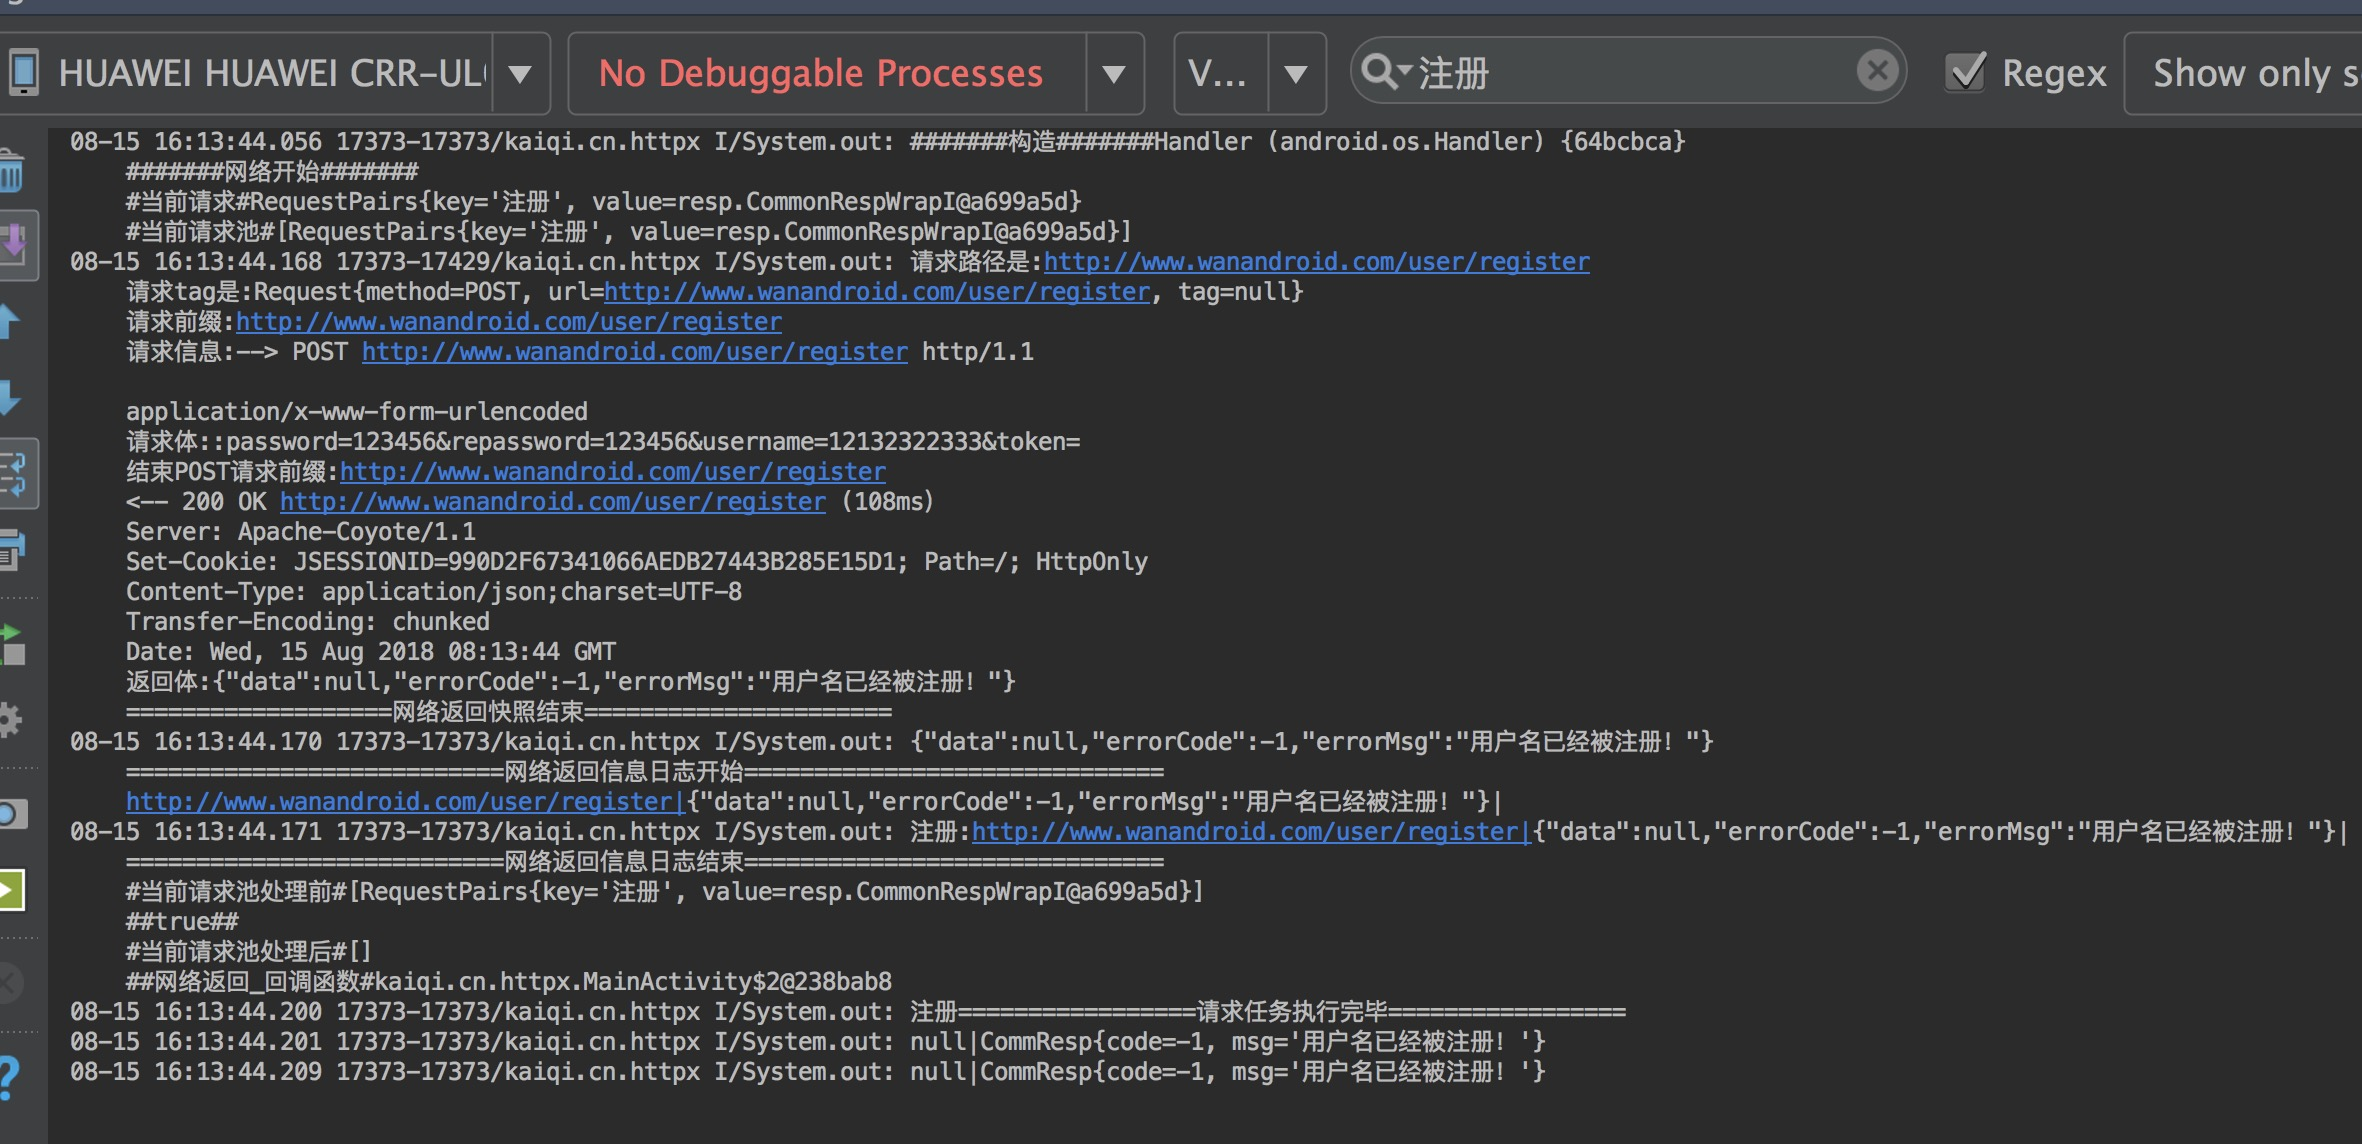The width and height of the screenshot is (2362, 1144).
Task: Expand the No Debuggable Processes dropdown
Action: point(1113,73)
